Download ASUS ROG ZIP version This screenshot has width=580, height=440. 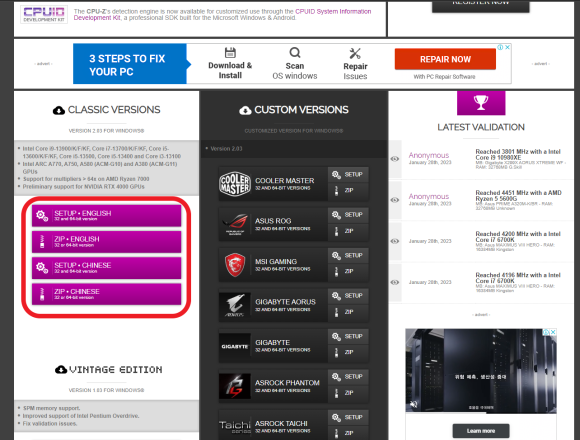[x=348, y=231]
